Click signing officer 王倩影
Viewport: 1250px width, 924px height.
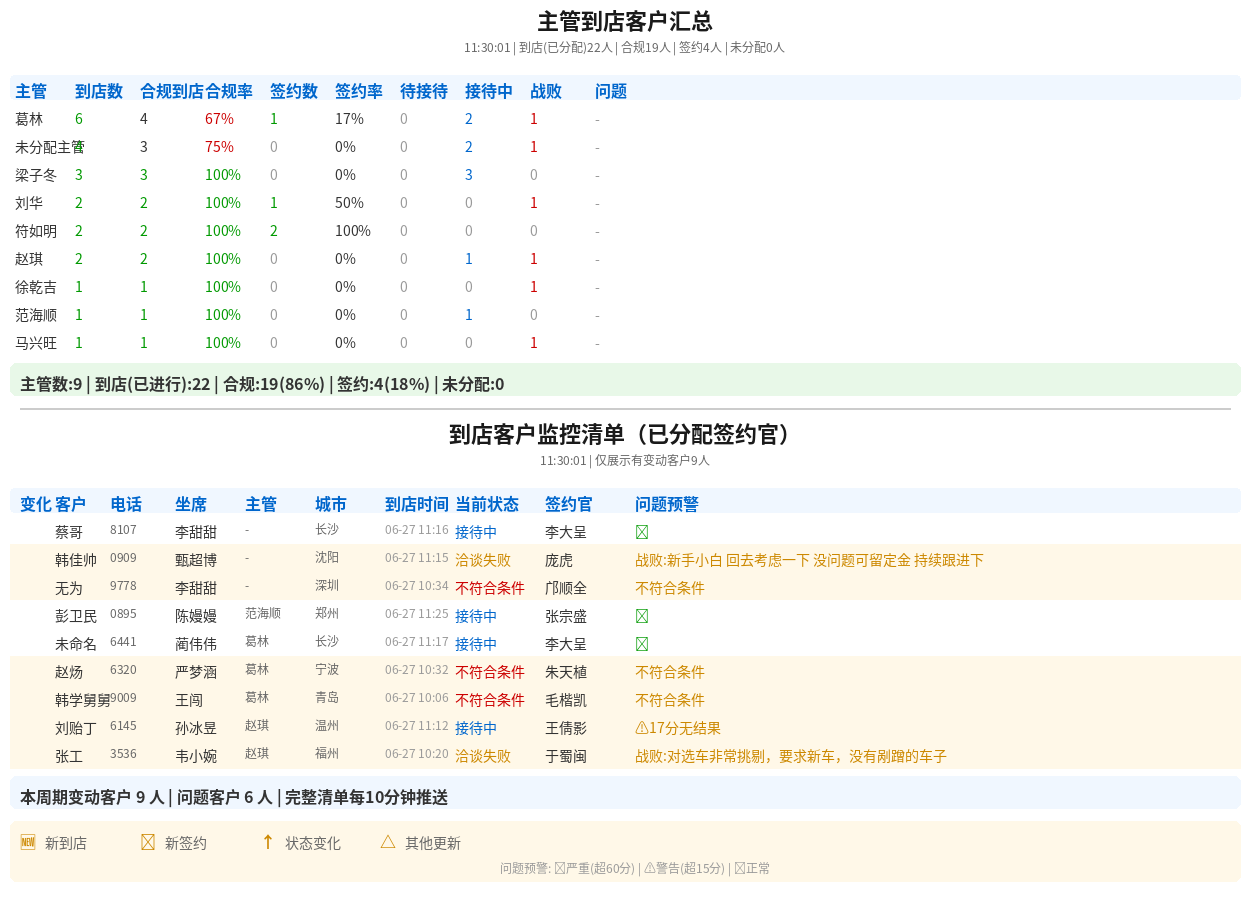(566, 728)
